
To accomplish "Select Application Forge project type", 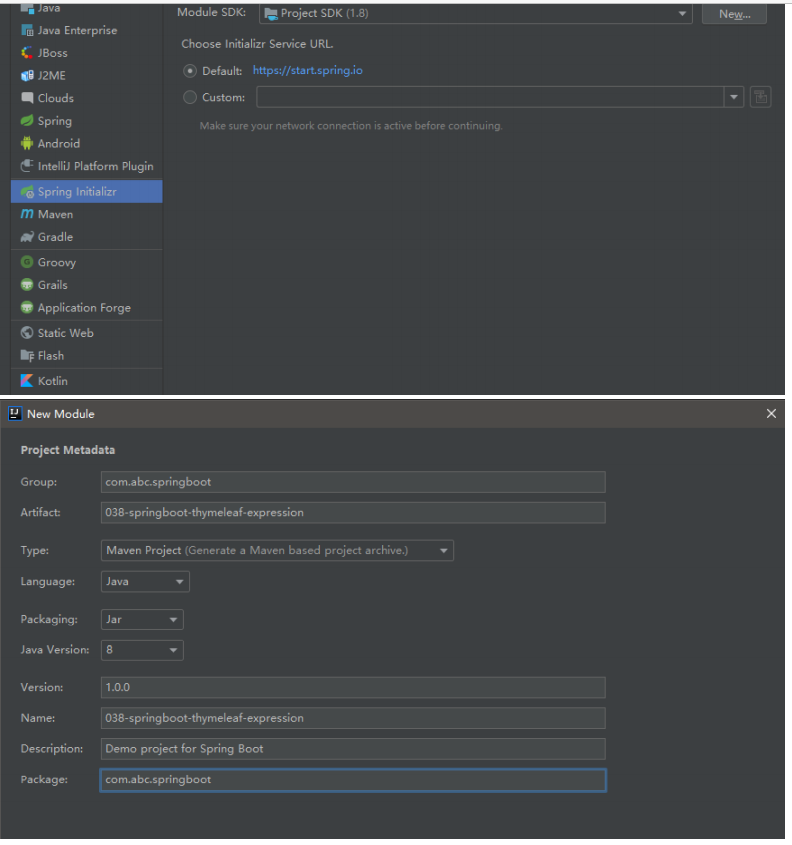I will coord(86,308).
